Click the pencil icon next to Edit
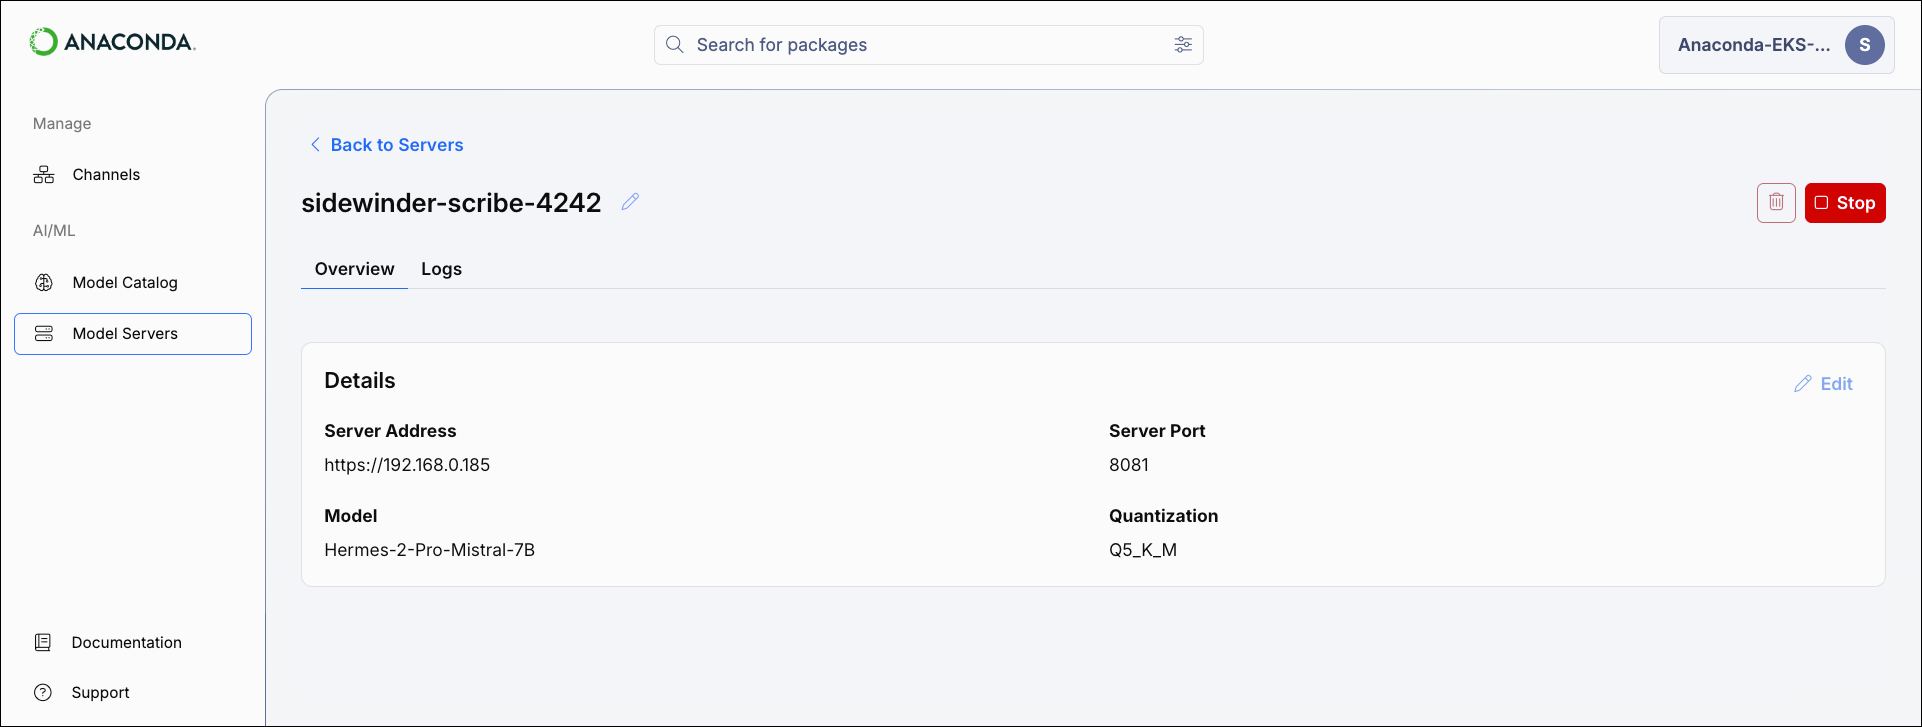 coord(1803,383)
